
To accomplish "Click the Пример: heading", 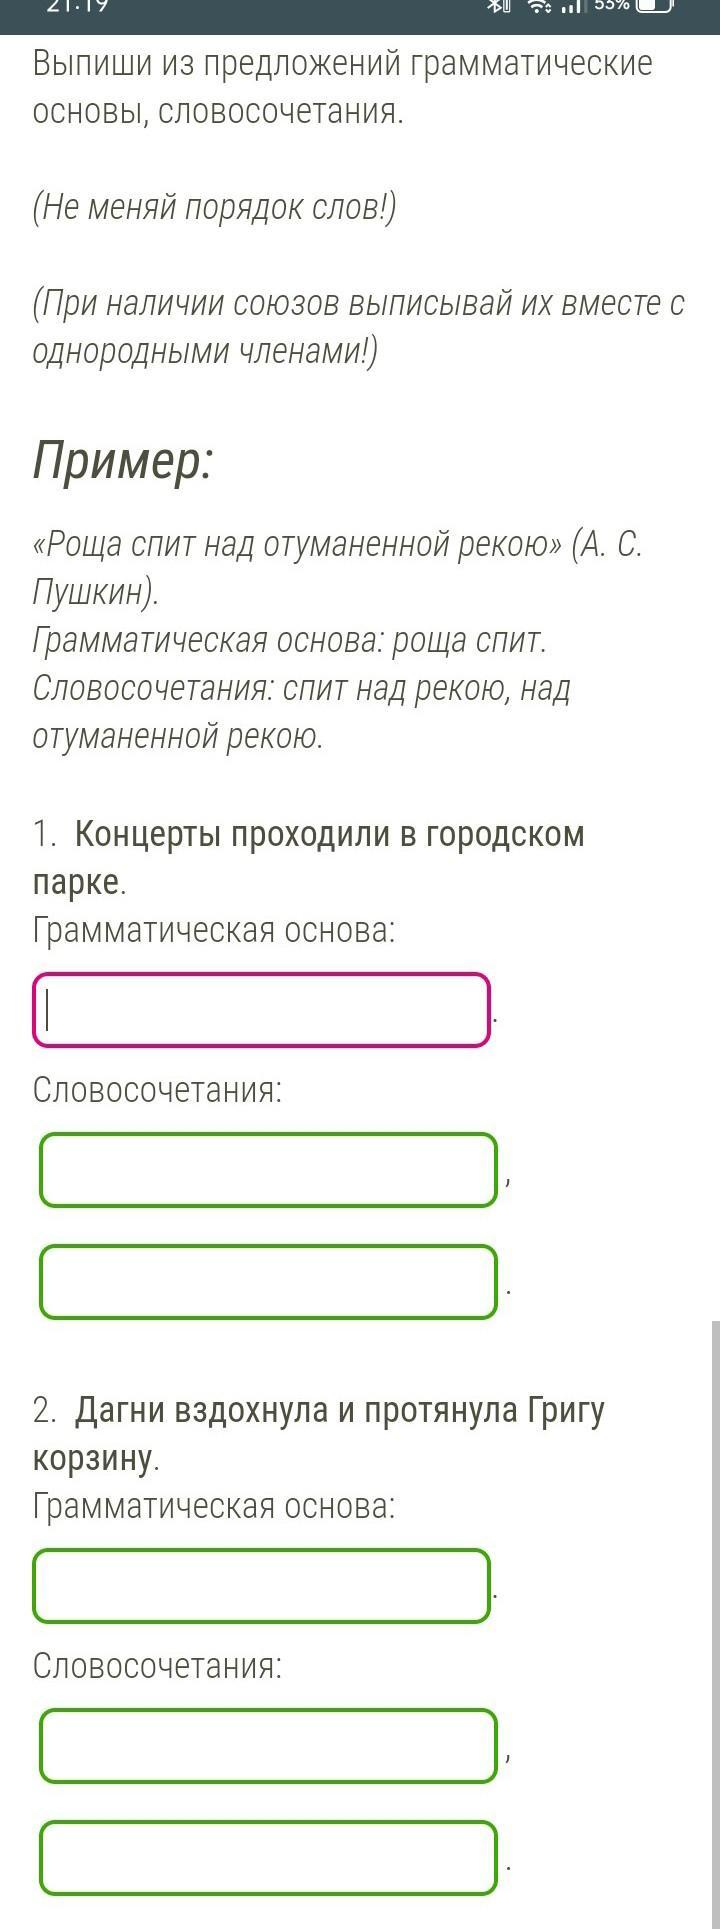I will click(x=123, y=461).
